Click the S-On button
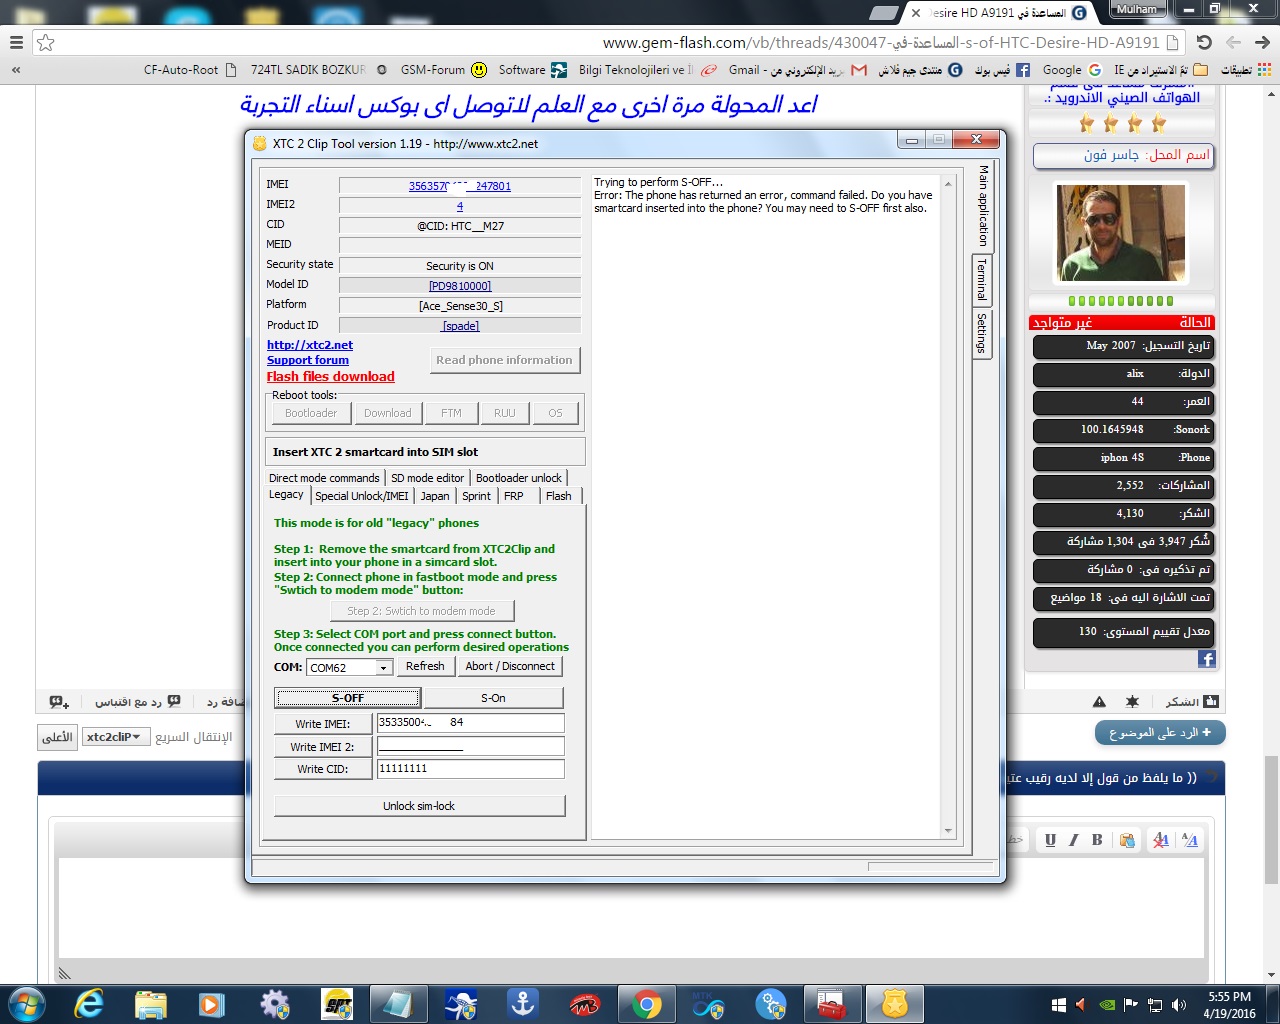Screen dimensions: 1280x1024 493,698
